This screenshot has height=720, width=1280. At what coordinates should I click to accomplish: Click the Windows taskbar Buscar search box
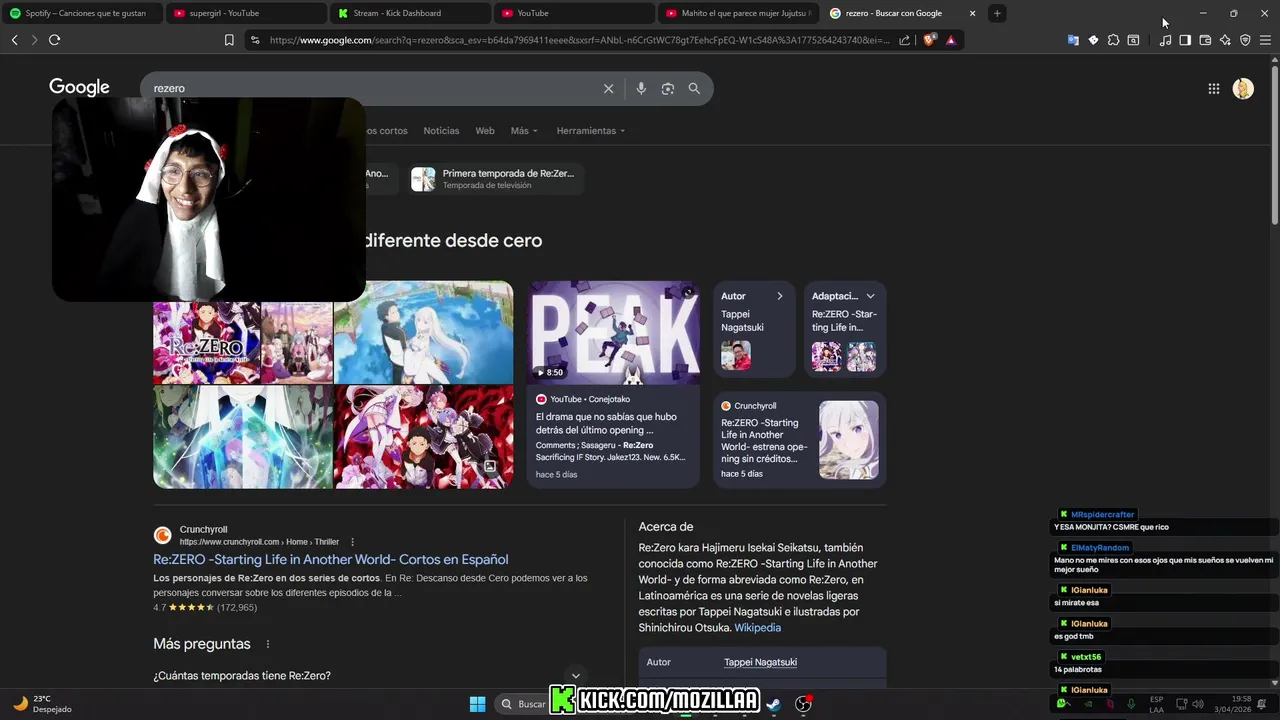(x=523, y=704)
